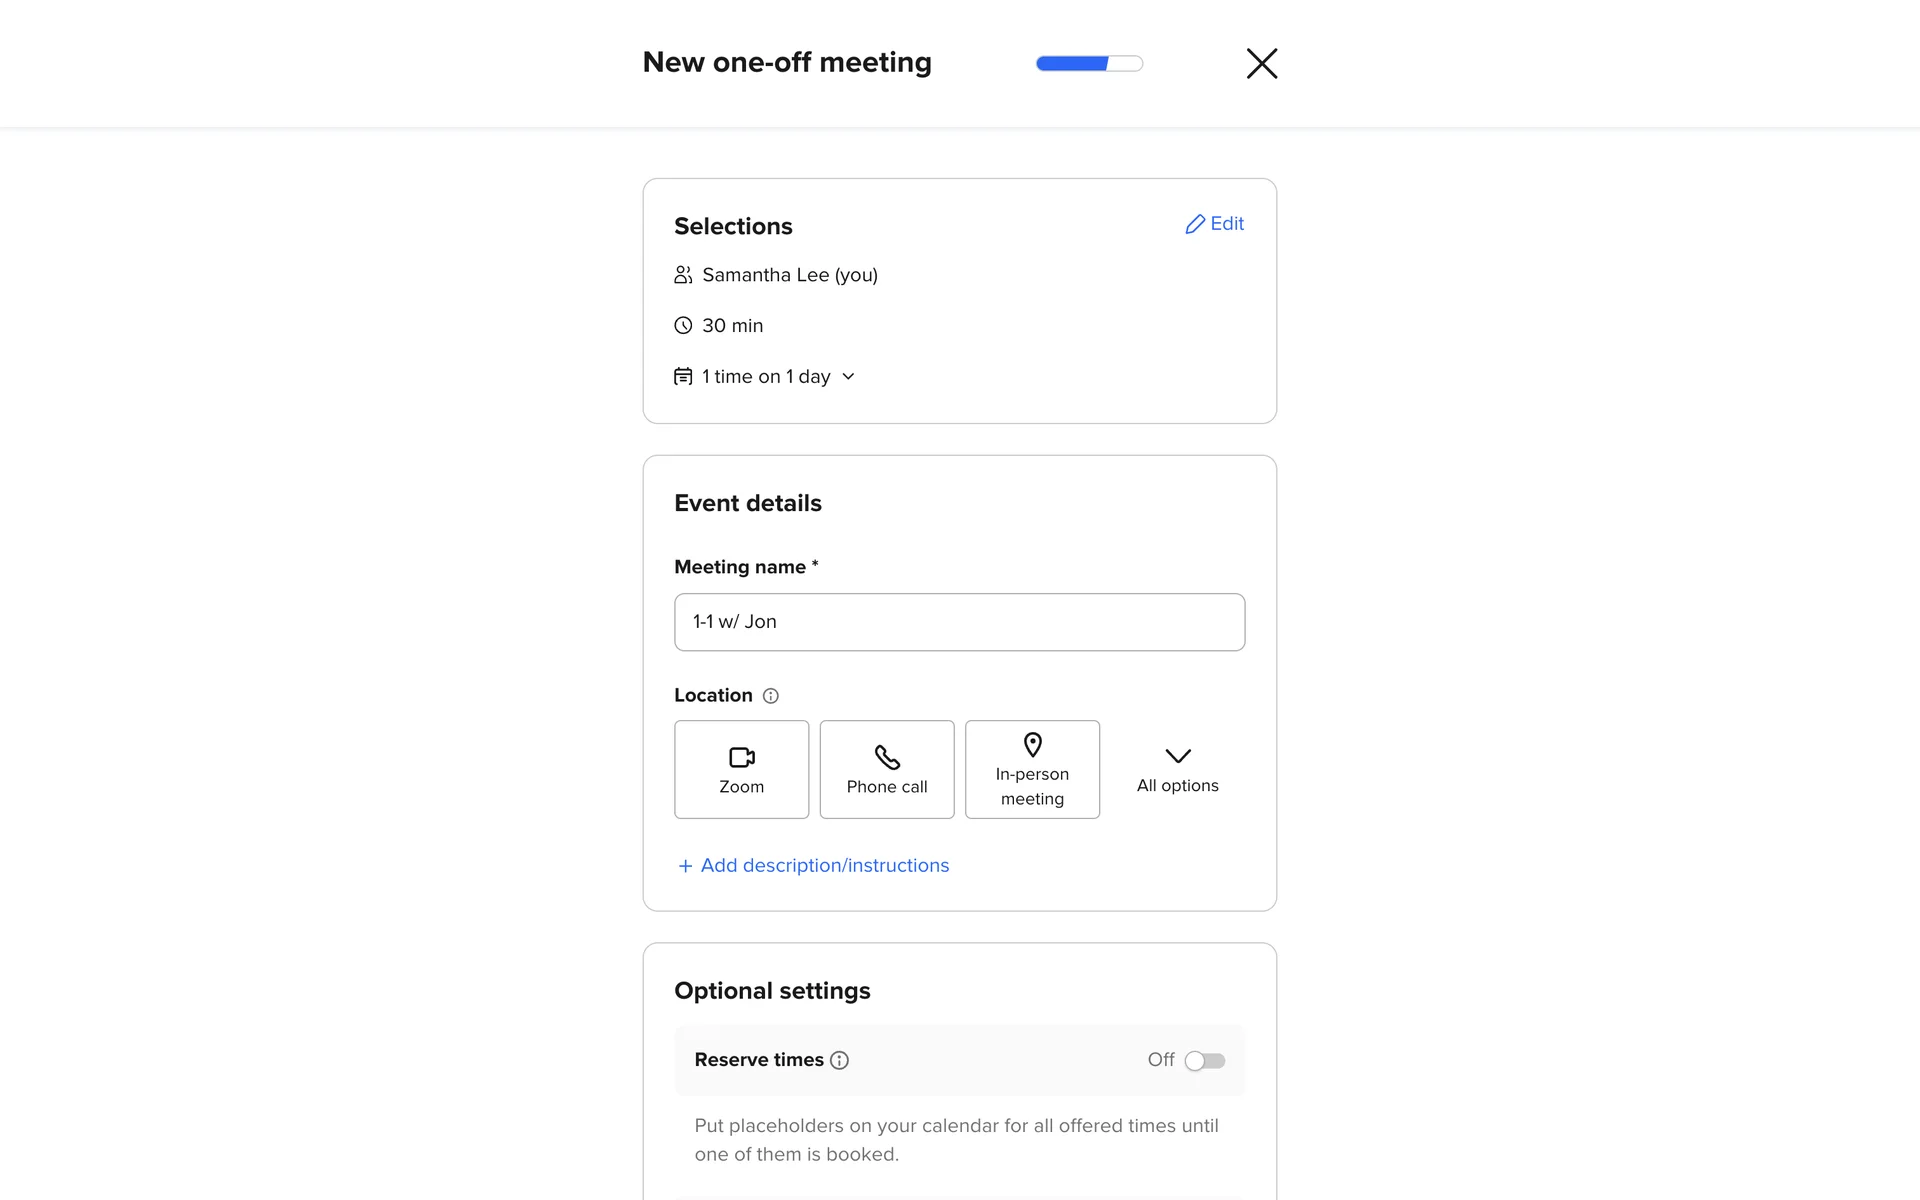Choose Phone call location option
Viewport: 1920px width, 1200px height.
[x=886, y=769]
